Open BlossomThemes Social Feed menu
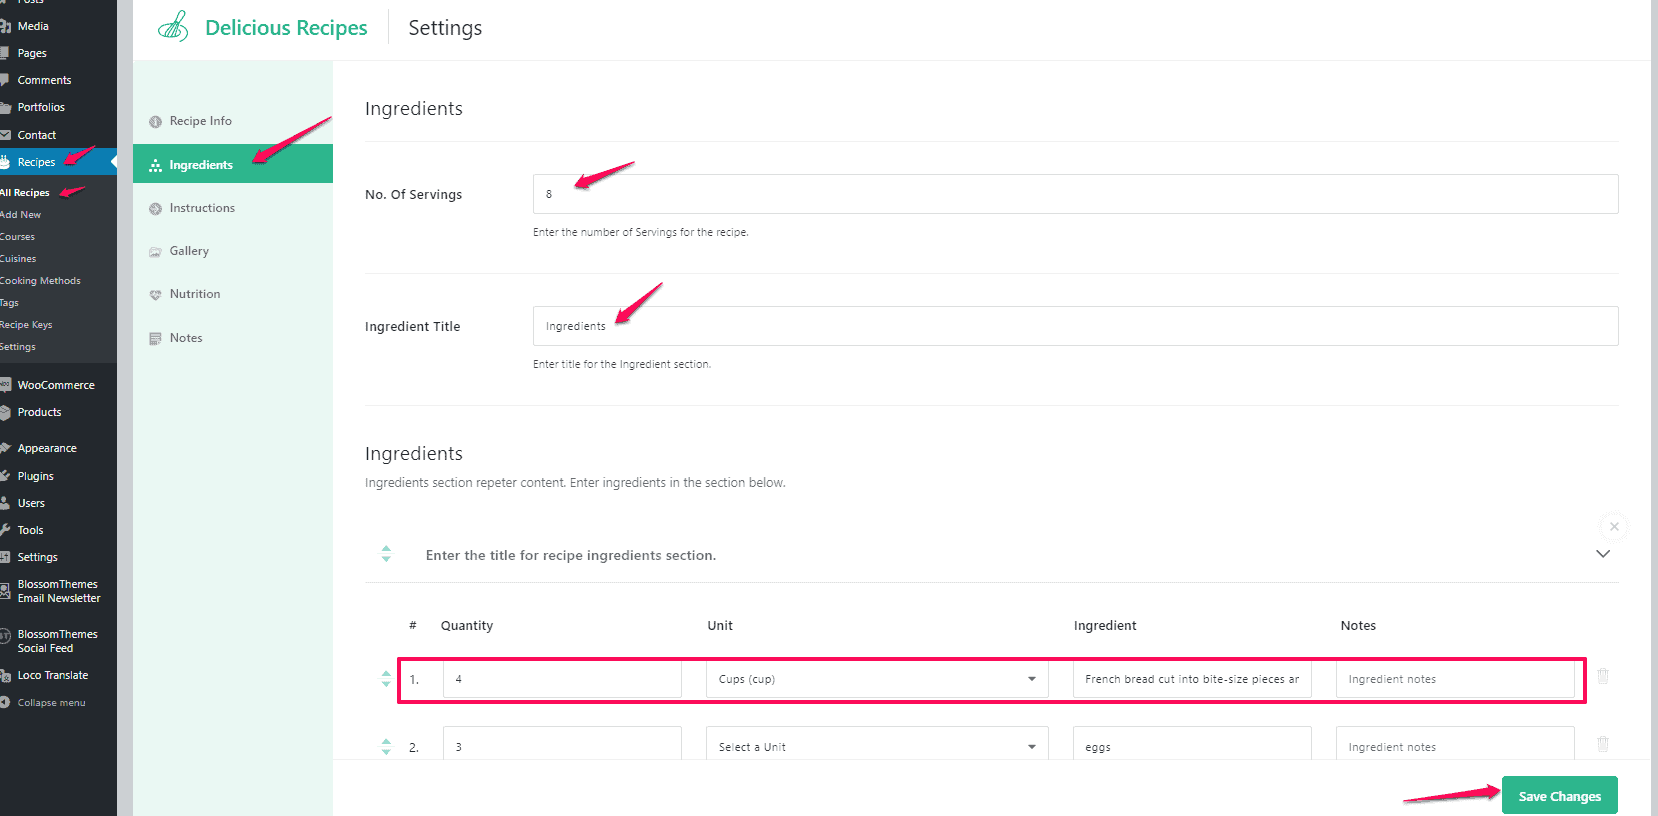Screen dimensions: 1658x816 [58, 641]
